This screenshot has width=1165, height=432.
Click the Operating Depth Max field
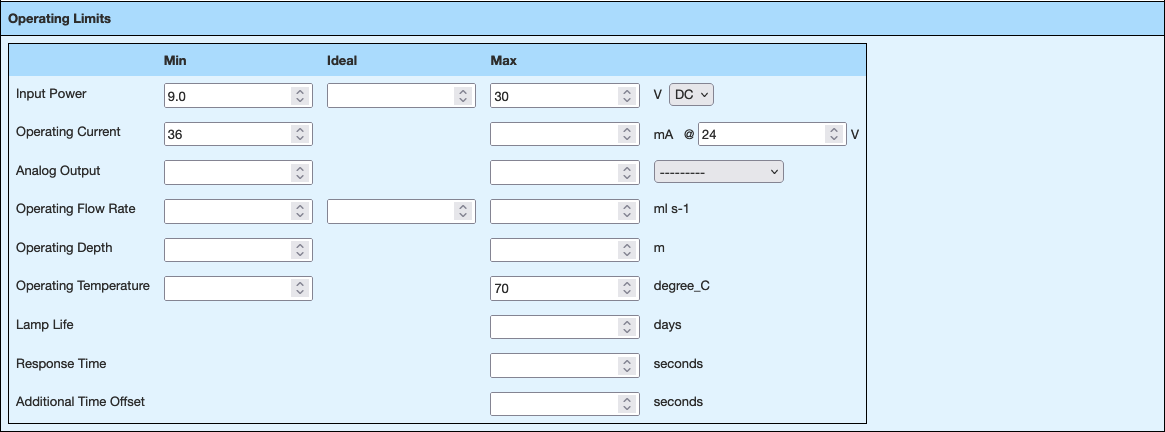[x=553, y=249]
